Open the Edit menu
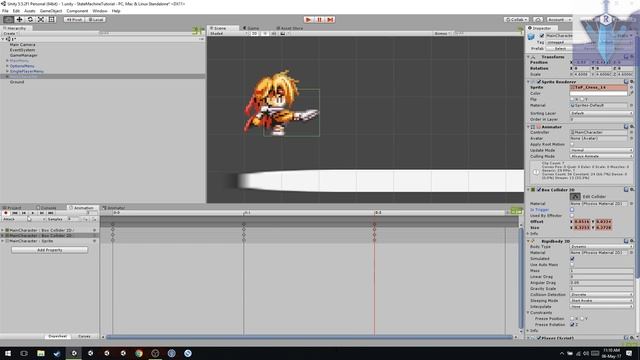 pos(16,11)
